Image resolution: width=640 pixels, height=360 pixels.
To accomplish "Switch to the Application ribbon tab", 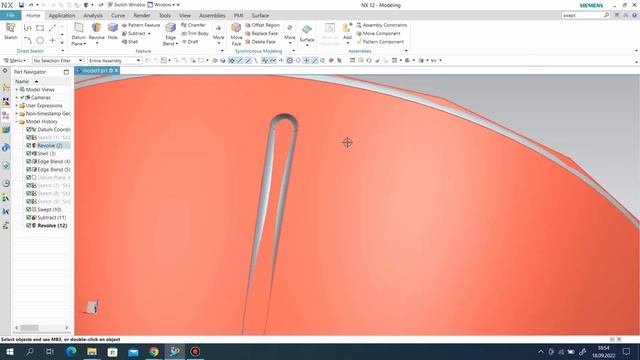I will click(62, 15).
